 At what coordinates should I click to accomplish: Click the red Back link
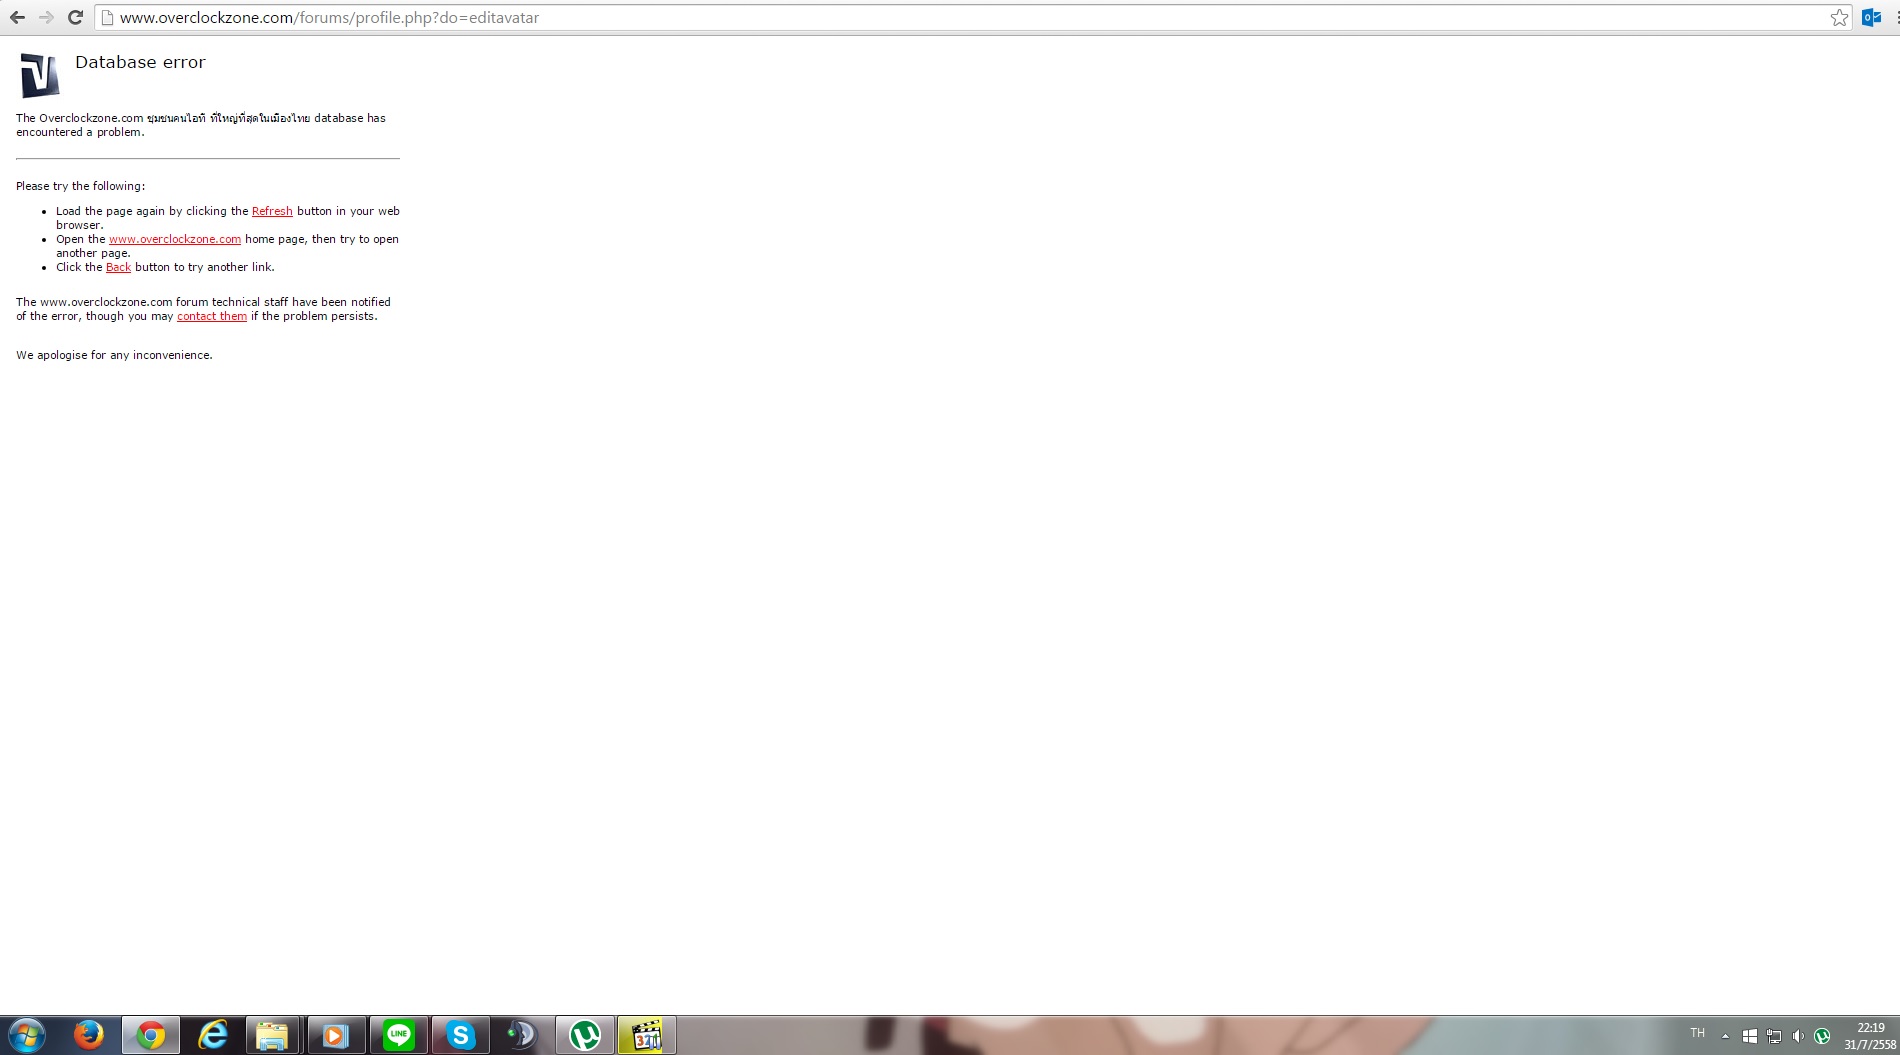119,267
